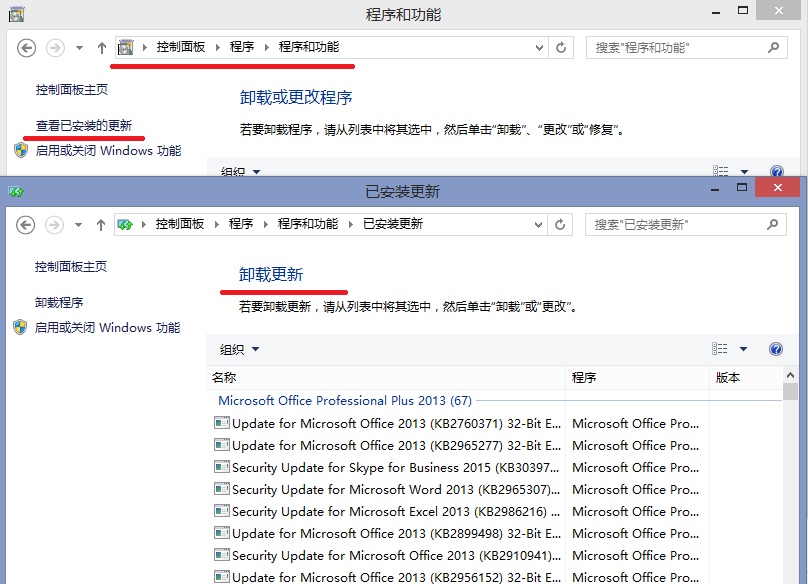Click the view icon in 已安装更新 window
Viewport: 808px width, 584px height.
(719, 349)
